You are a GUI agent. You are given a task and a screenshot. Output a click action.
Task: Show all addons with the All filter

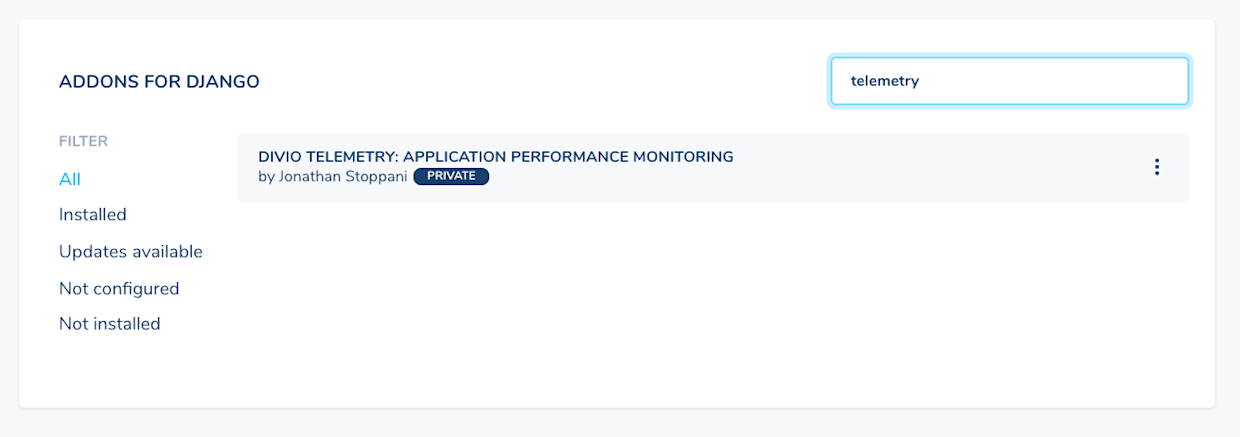[x=70, y=180]
